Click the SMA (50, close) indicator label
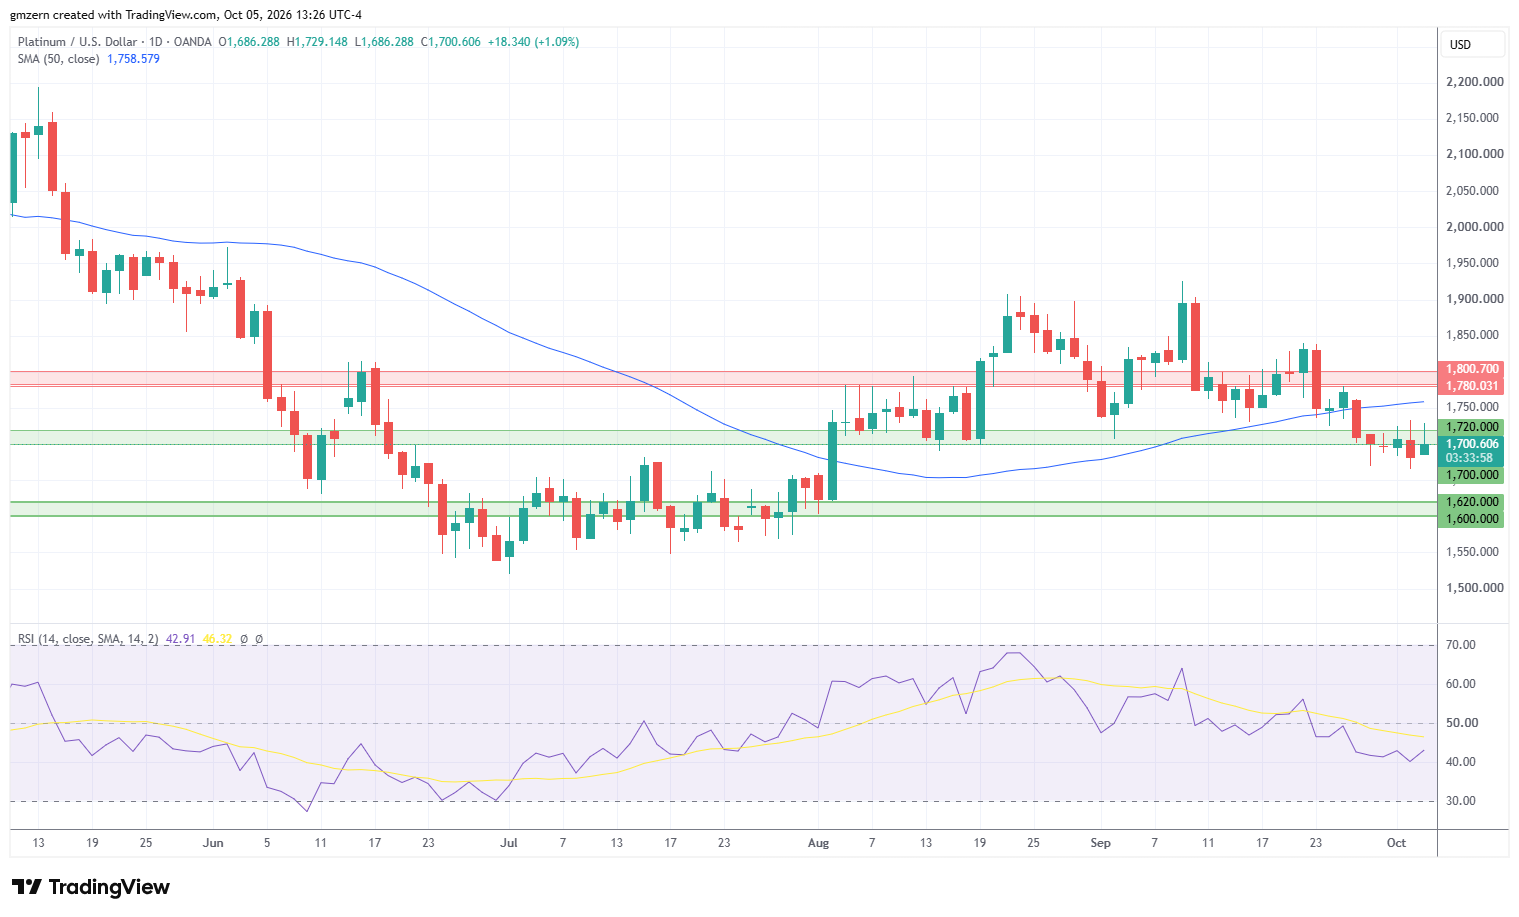 click(x=58, y=59)
